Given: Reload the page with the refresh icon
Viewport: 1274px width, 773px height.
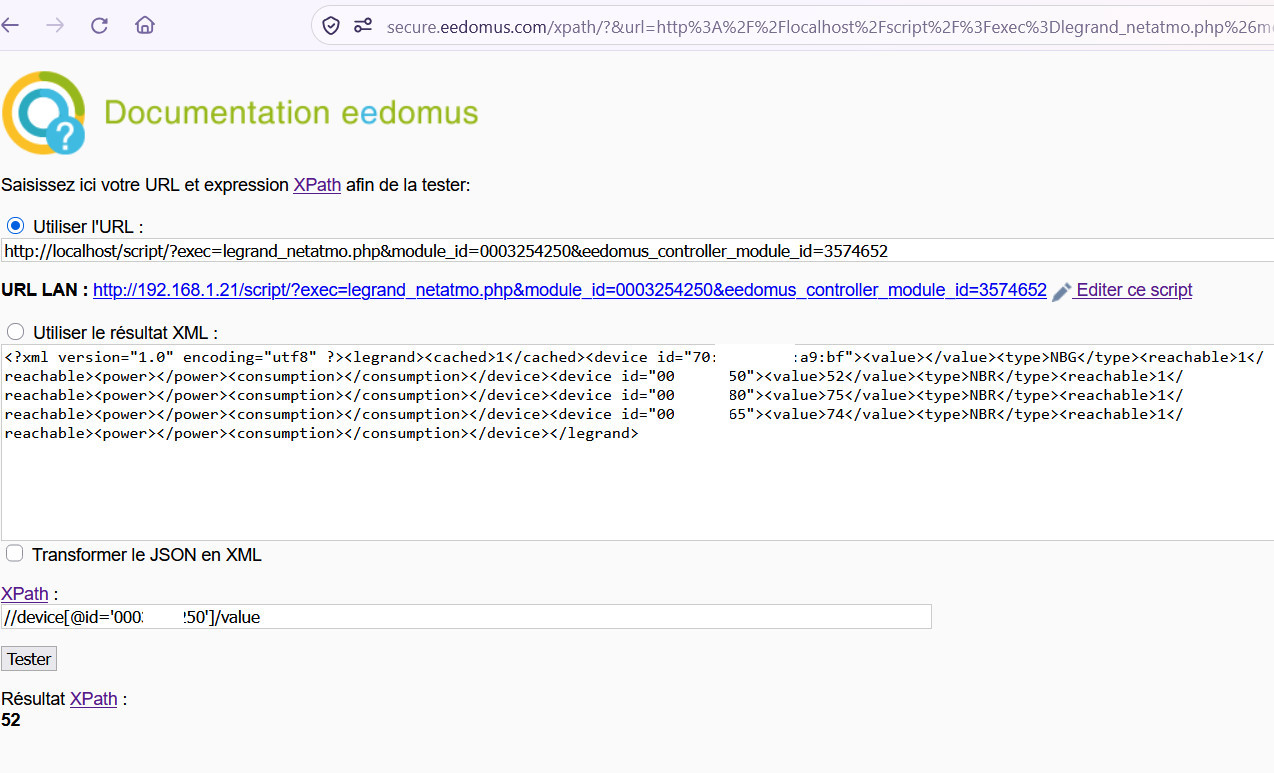Looking at the screenshot, I should 99,26.
